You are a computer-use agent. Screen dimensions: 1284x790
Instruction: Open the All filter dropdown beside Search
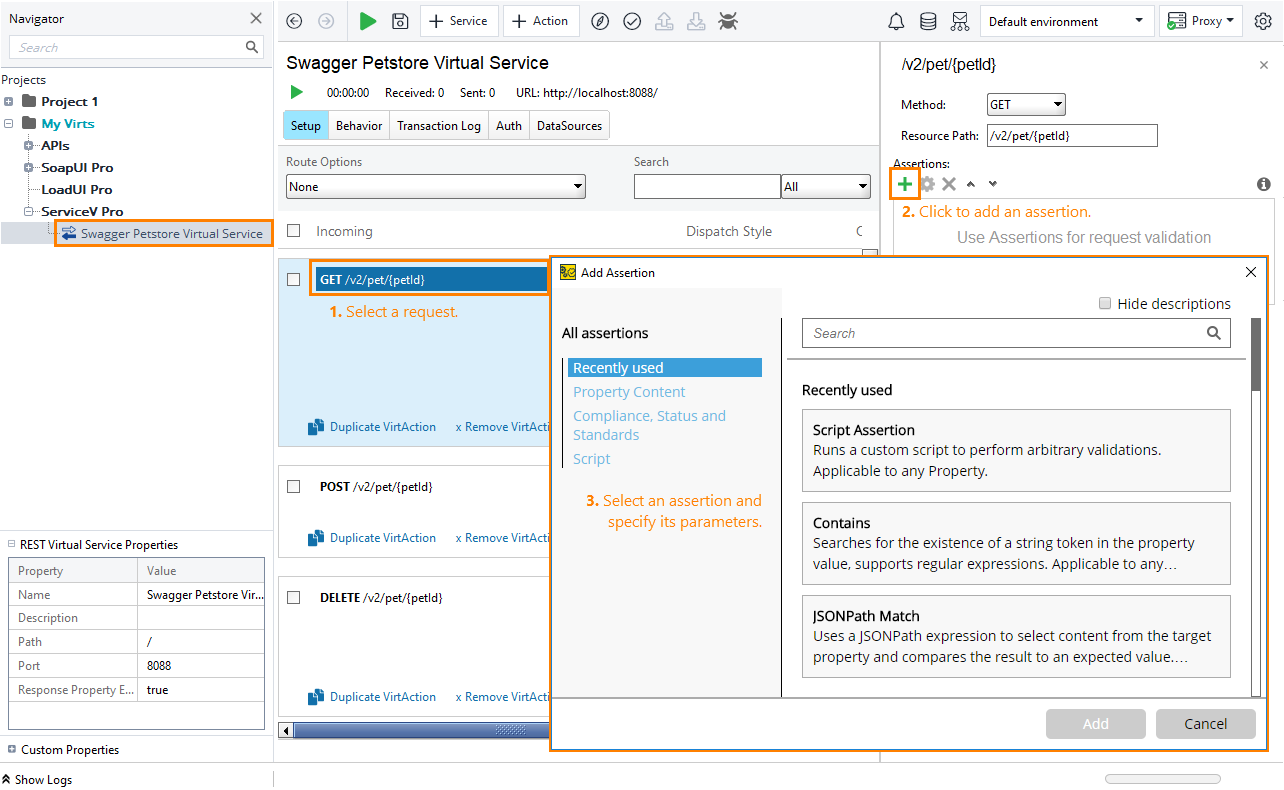pos(826,187)
